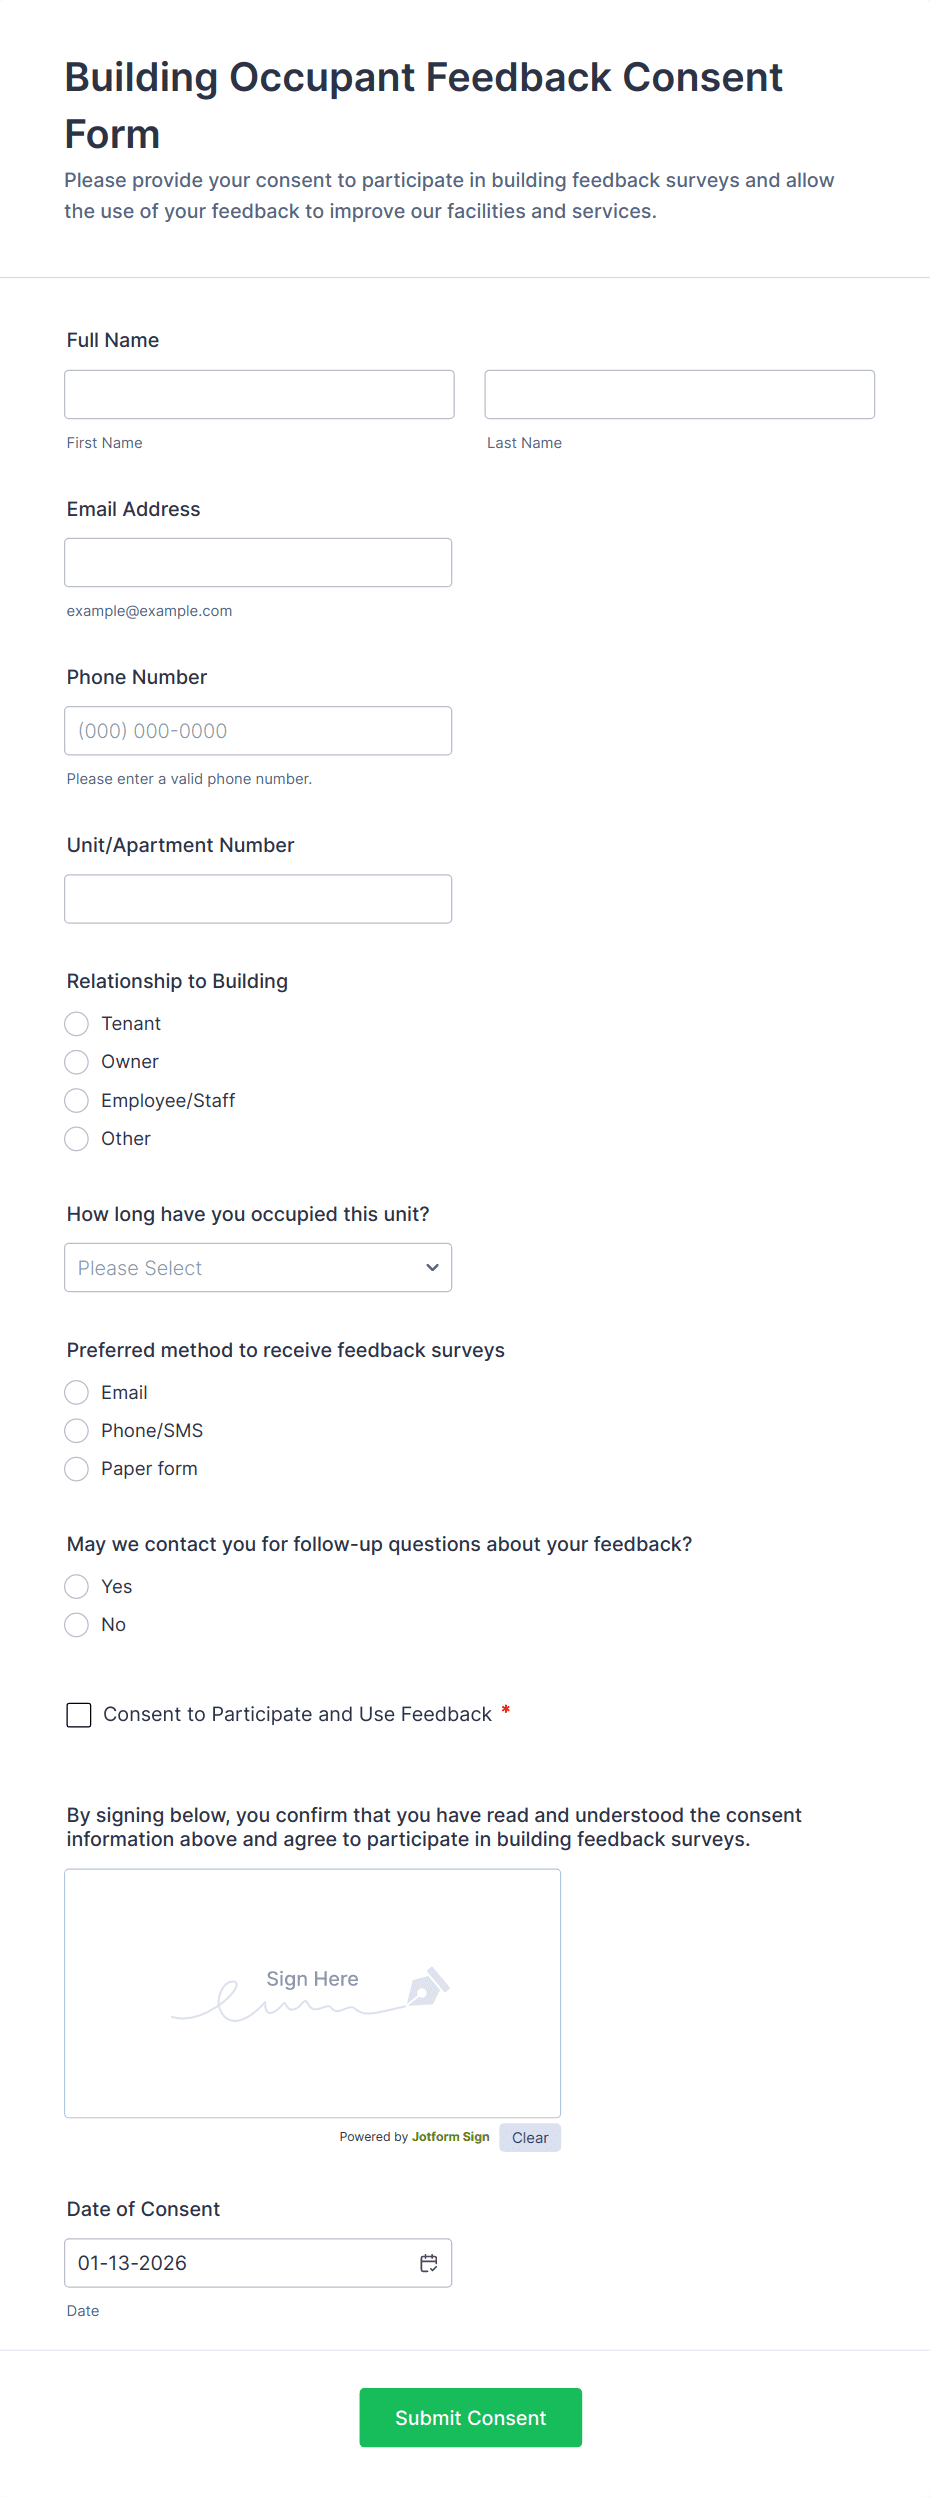Viewport: 930px width, 2497px height.
Task: Select Employee/Staff relationship option
Action: 76,1100
